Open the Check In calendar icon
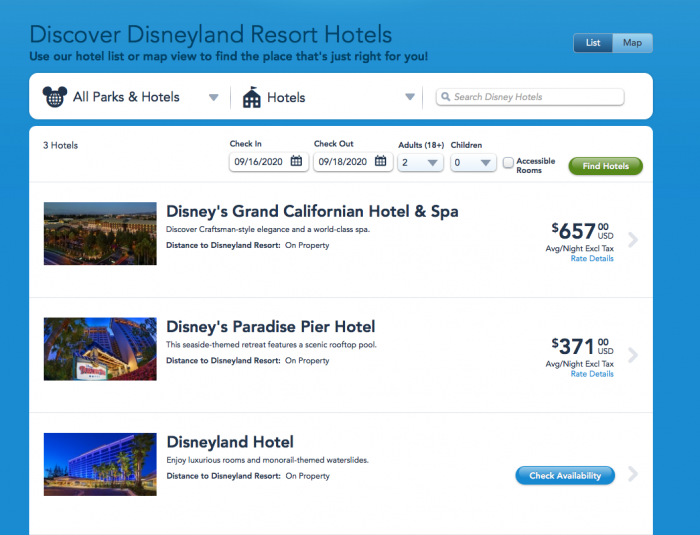Viewport: 700px width, 535px height. click(296, 161)
